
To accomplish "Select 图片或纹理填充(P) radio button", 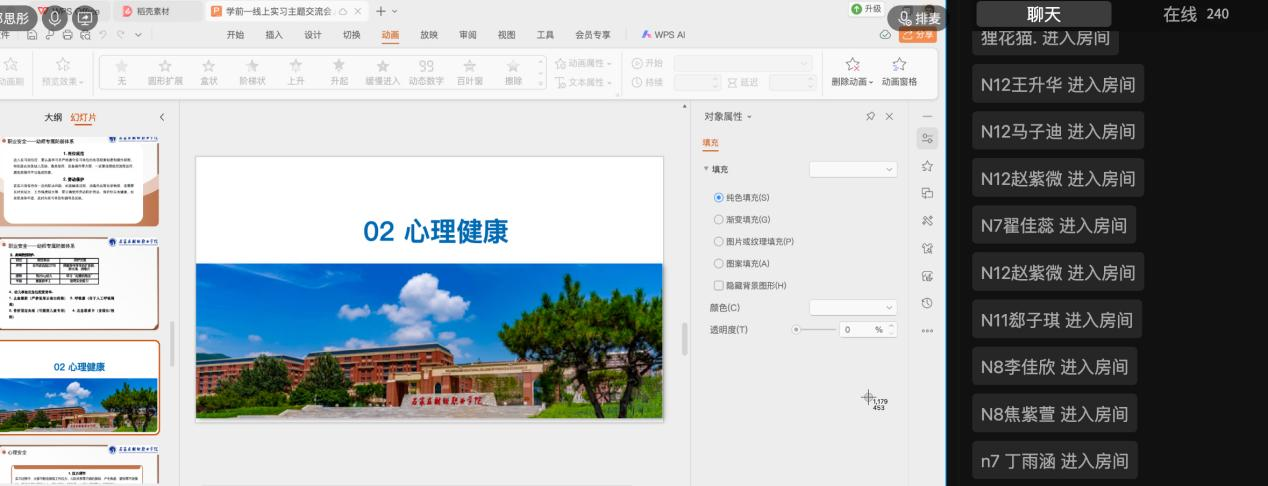I will pyautogui.click(x=718, y=241).
